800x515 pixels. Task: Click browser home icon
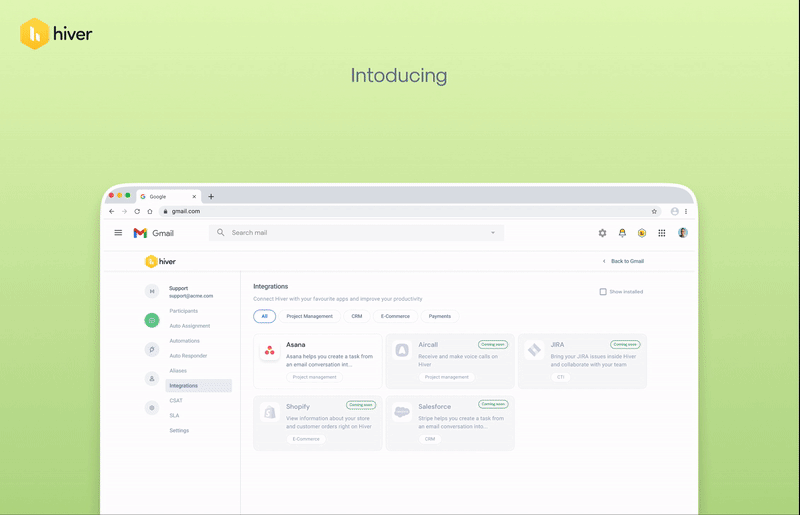click(x=150, y=211)
